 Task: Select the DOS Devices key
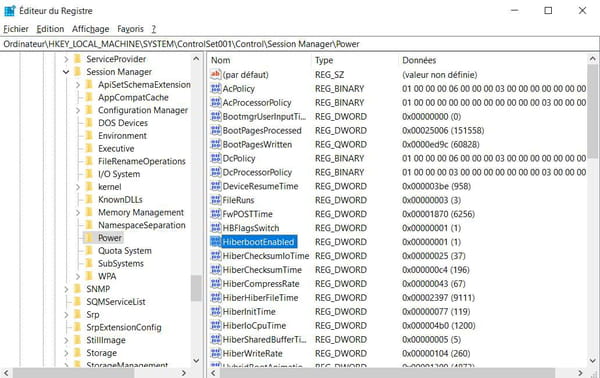coord(123,123)
